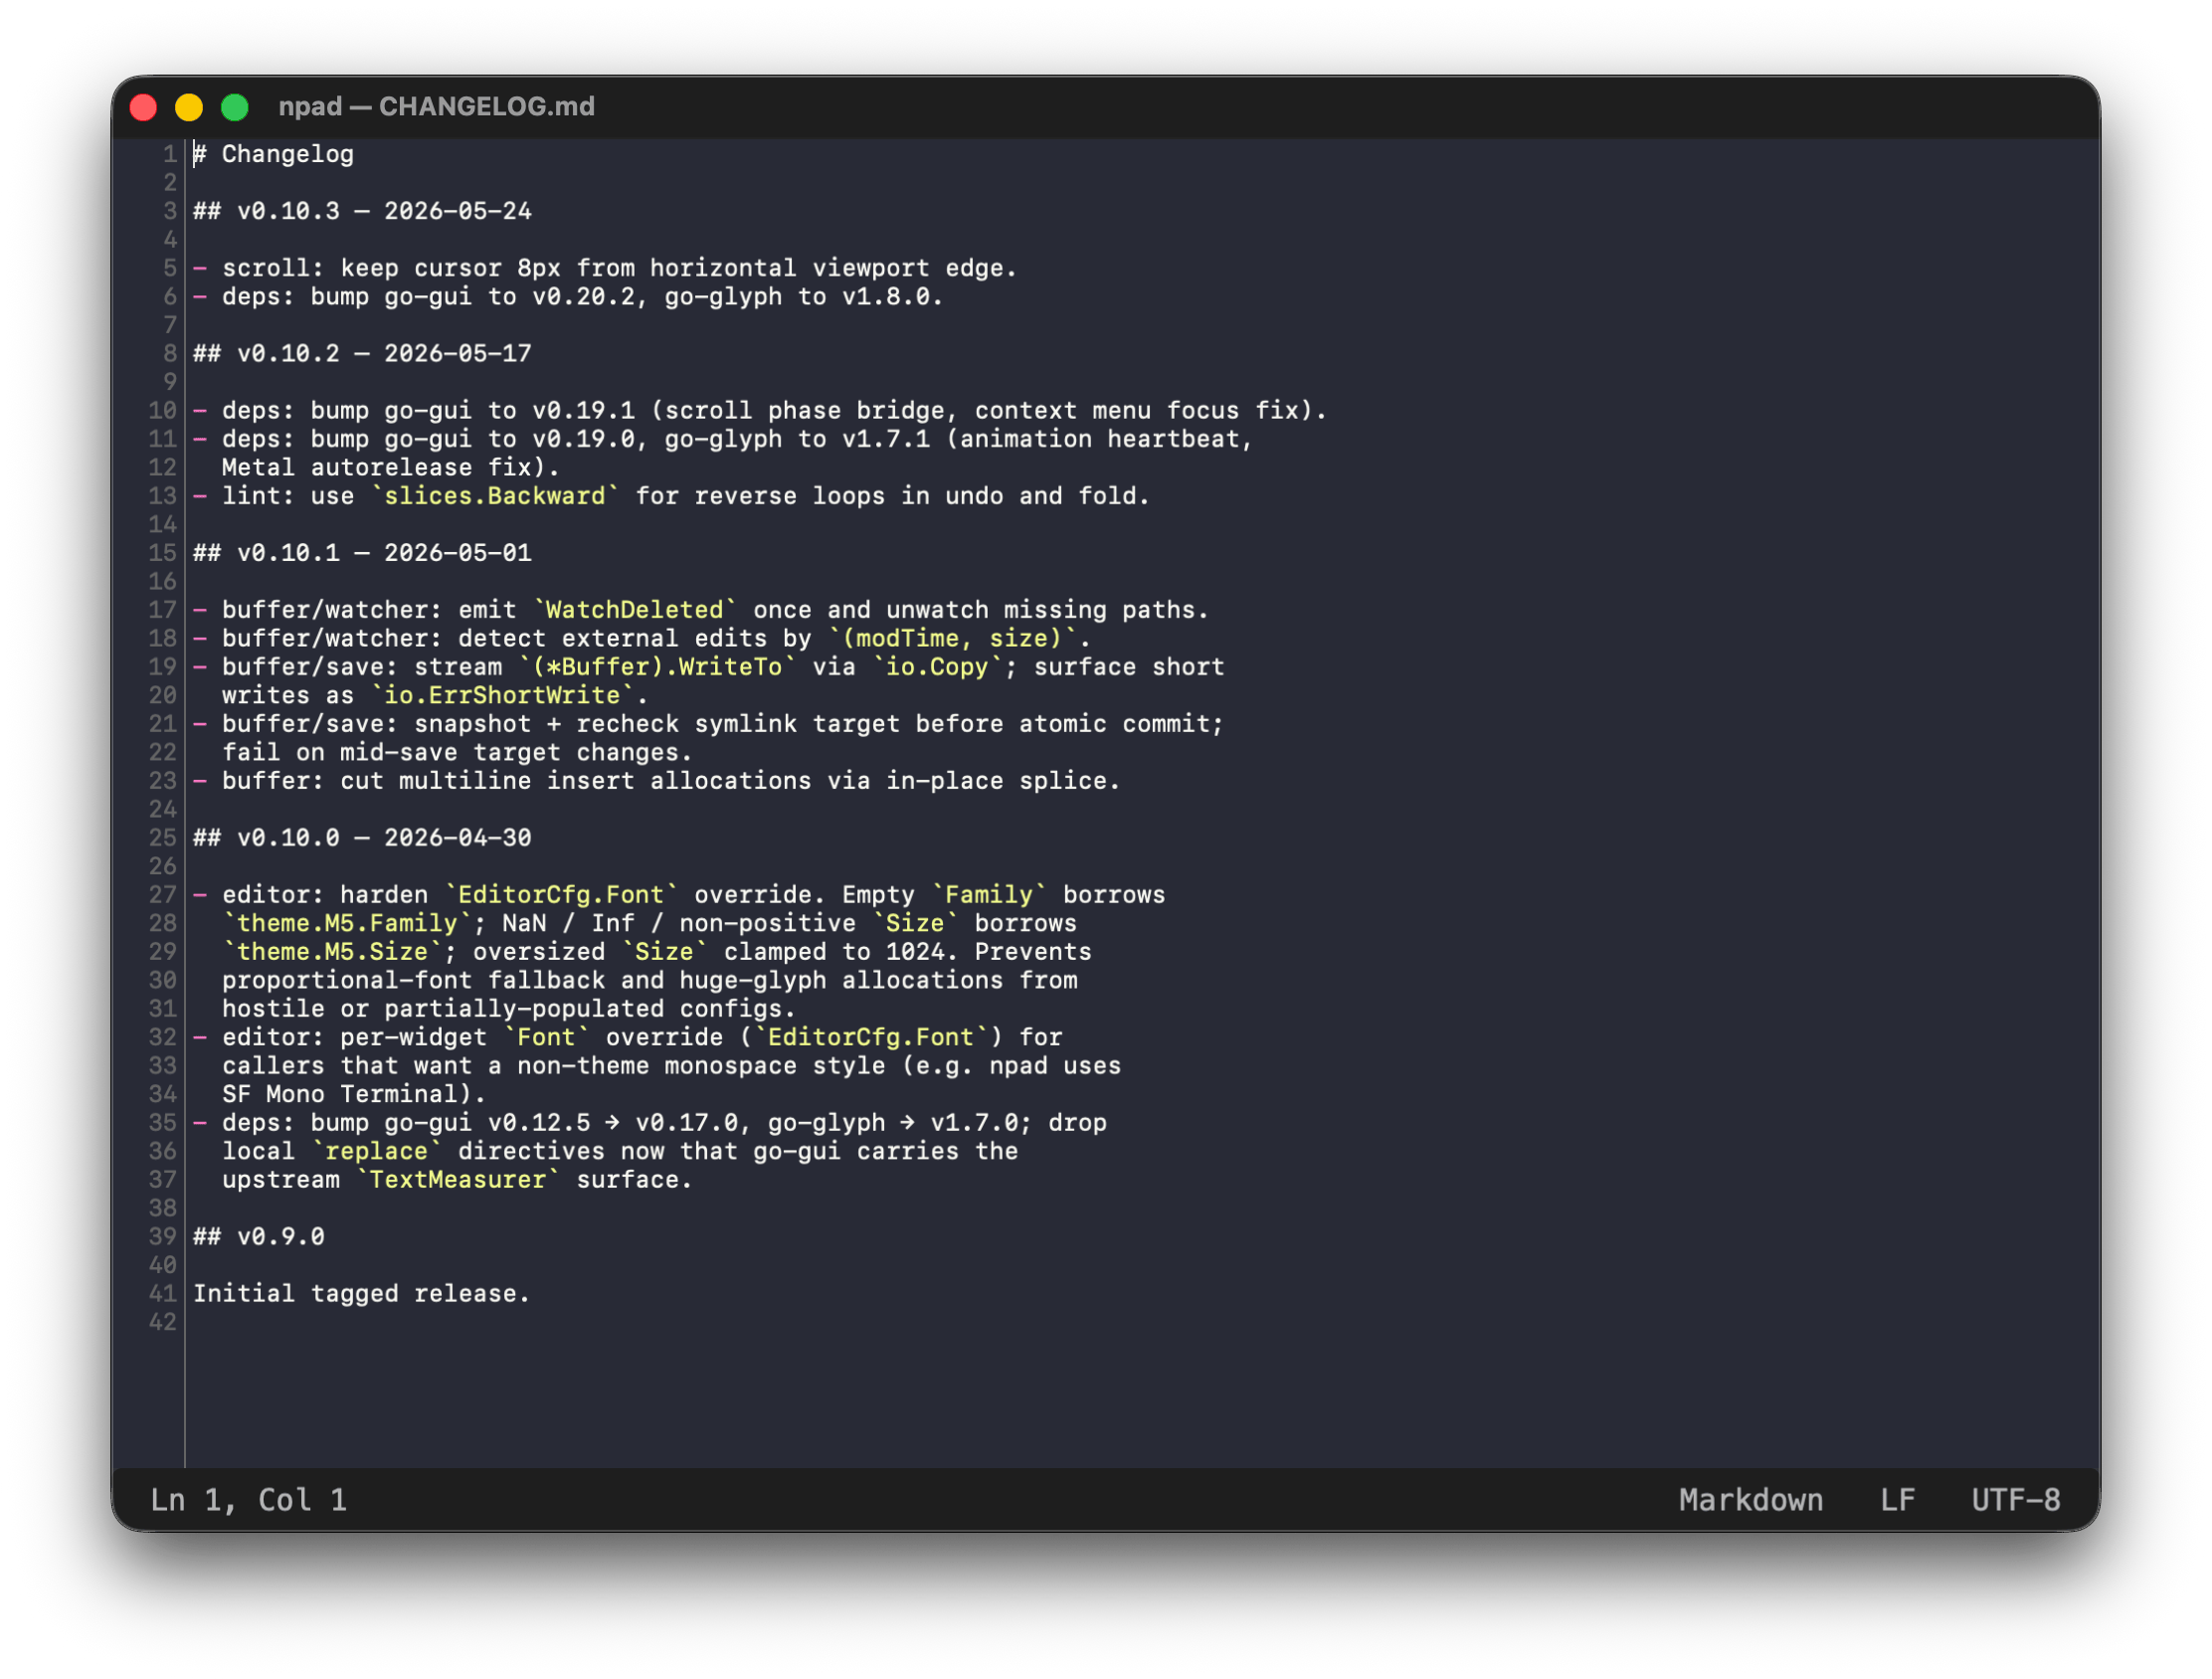This screenshot has height=1679, width=2212.
Task: Click the highlighted code `slices.Backward`
Action: (x=495, y=496)
